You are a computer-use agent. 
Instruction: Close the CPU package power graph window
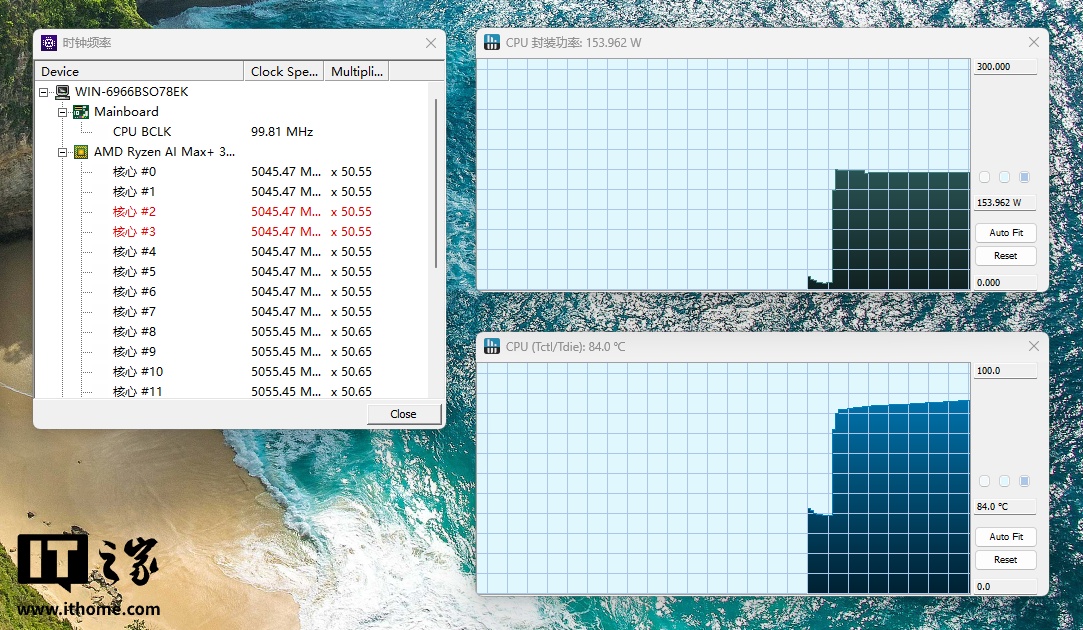click(1034, 42)
